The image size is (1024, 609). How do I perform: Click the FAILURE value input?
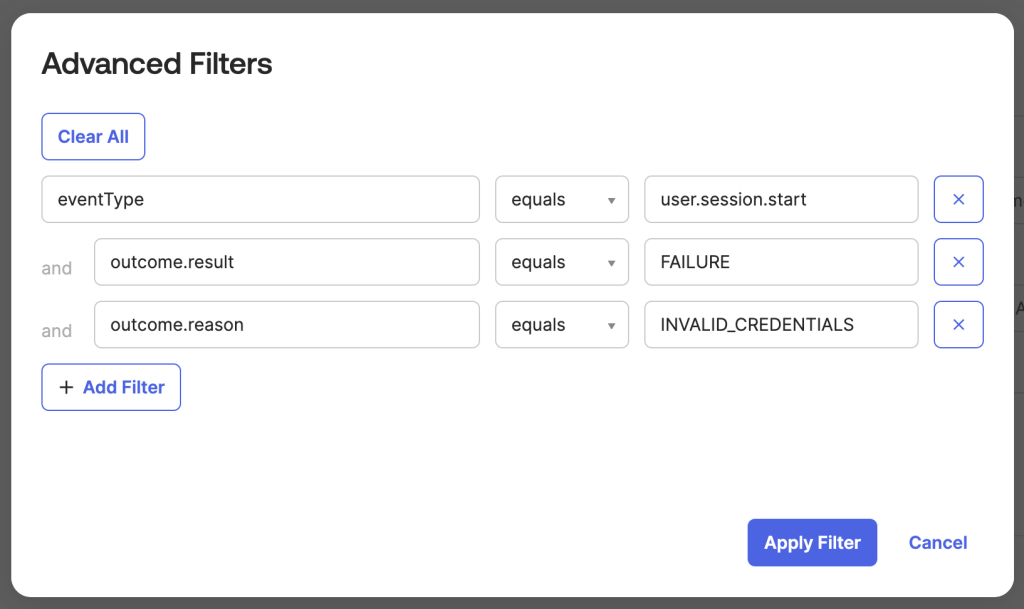point(781,262)
